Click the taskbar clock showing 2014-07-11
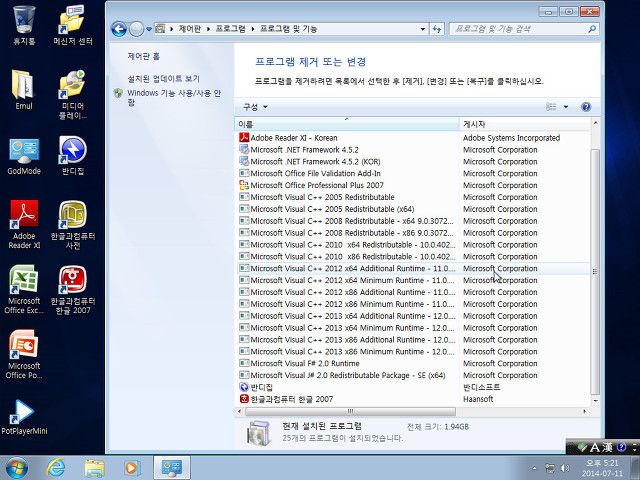The height and width of the screenshot is (480, 640). (602, 469)
